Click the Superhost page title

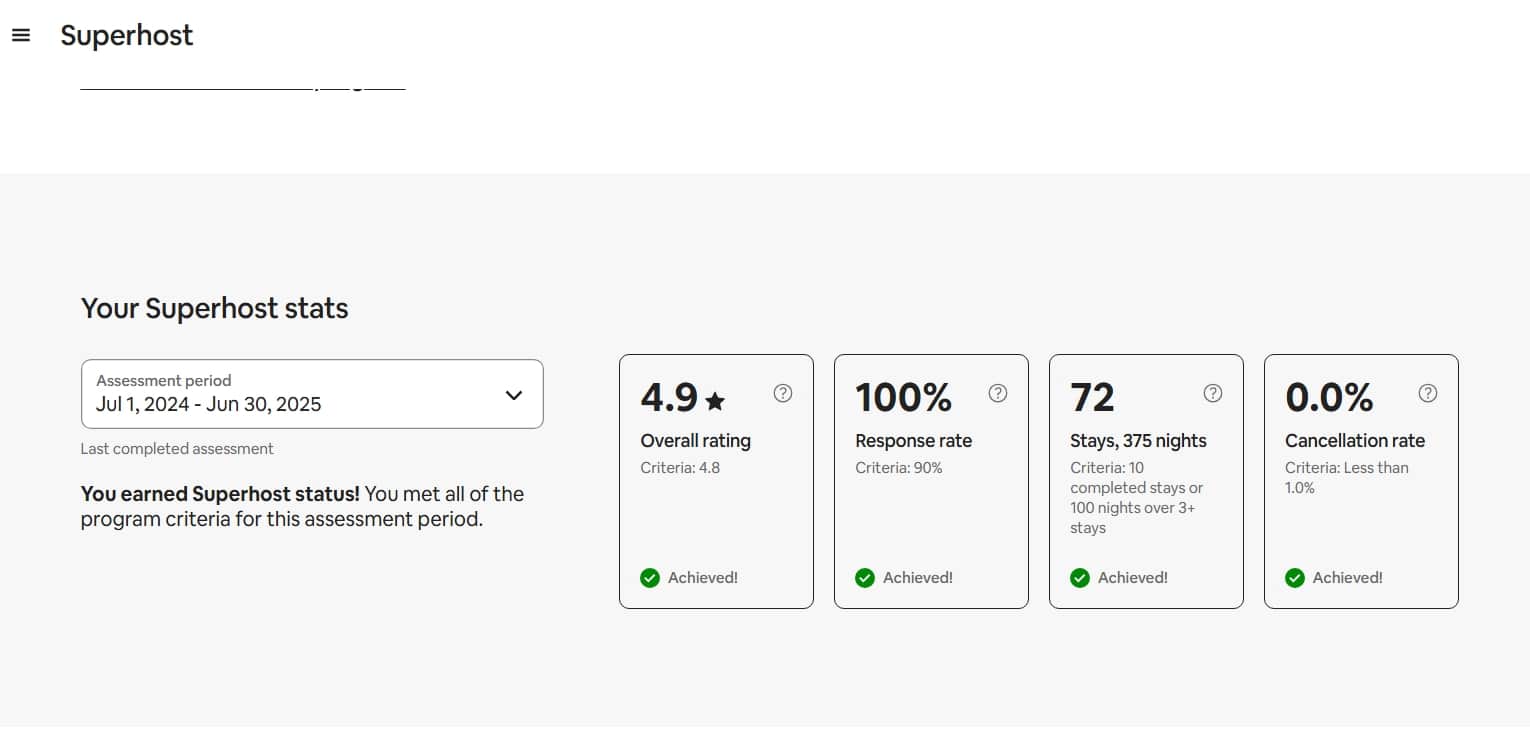(x=127, y=36)
